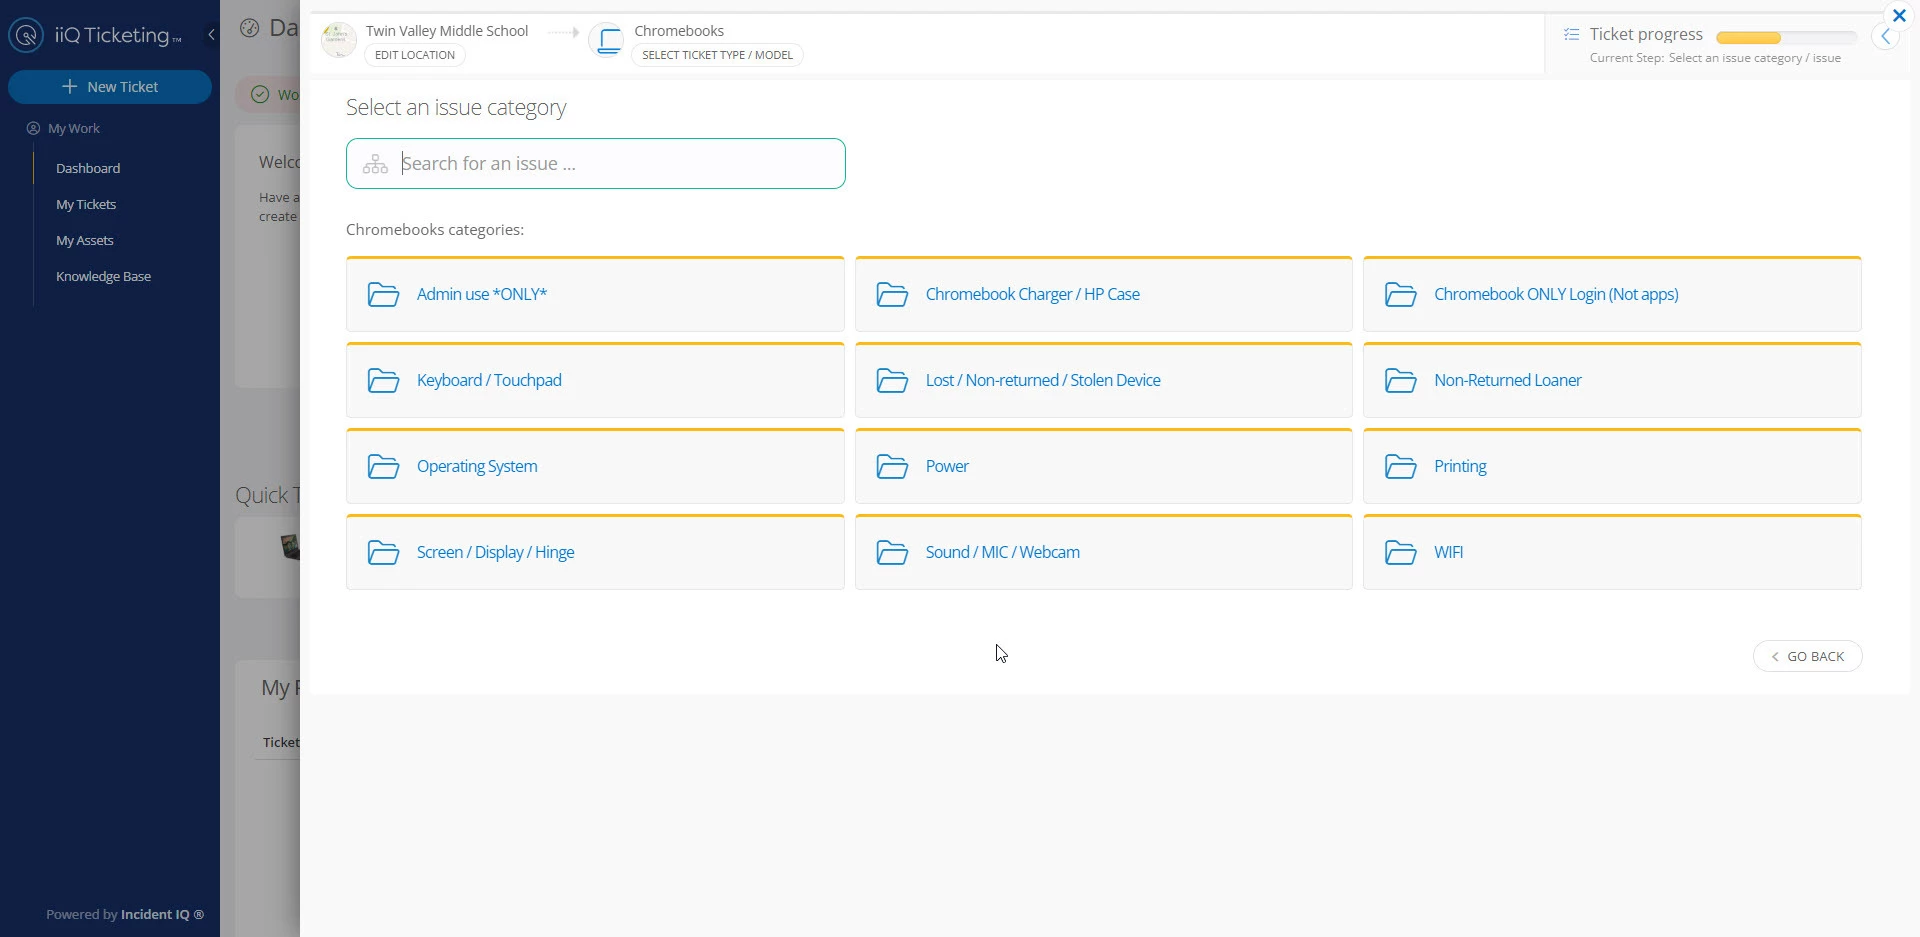The image size is (1920, 937).
Task: Click the iiQ Ticketing logo icon
Action: pyautogui.click(x=26, y=35)
